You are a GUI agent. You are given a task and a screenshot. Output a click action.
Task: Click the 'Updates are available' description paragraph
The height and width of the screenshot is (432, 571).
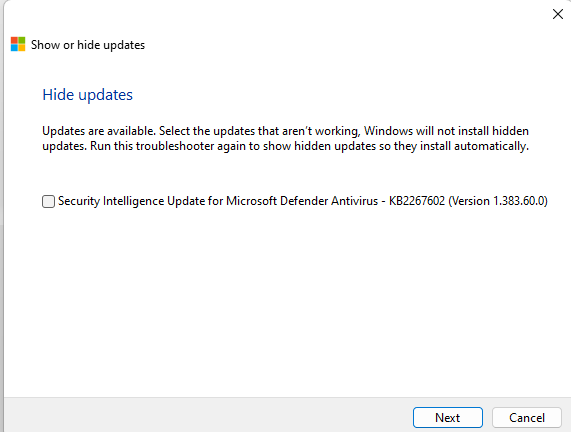click(286, 138)
